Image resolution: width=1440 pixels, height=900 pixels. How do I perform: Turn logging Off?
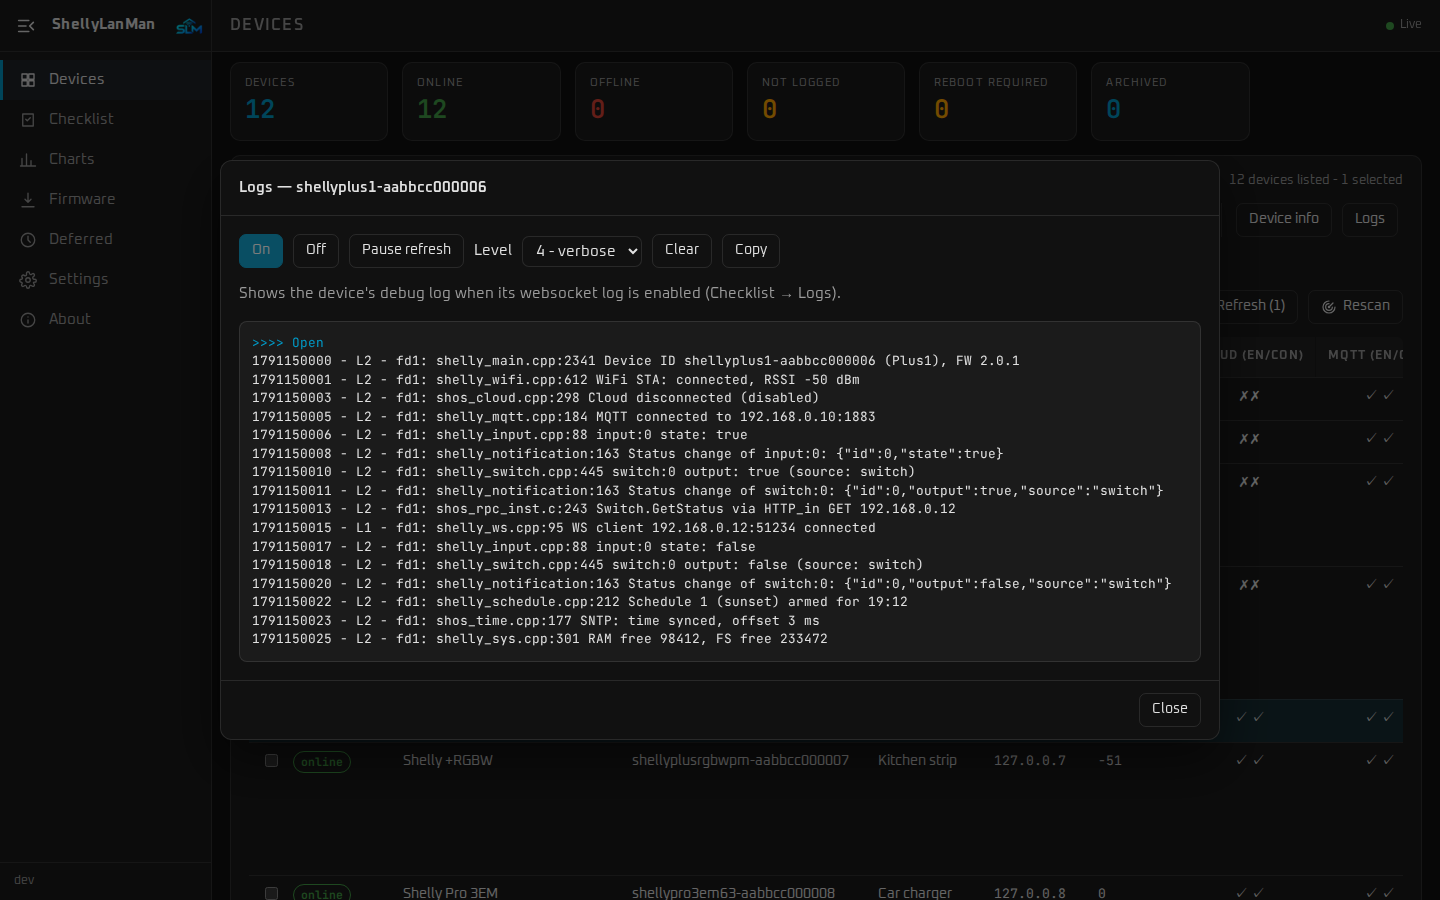[x=316, y=250]
